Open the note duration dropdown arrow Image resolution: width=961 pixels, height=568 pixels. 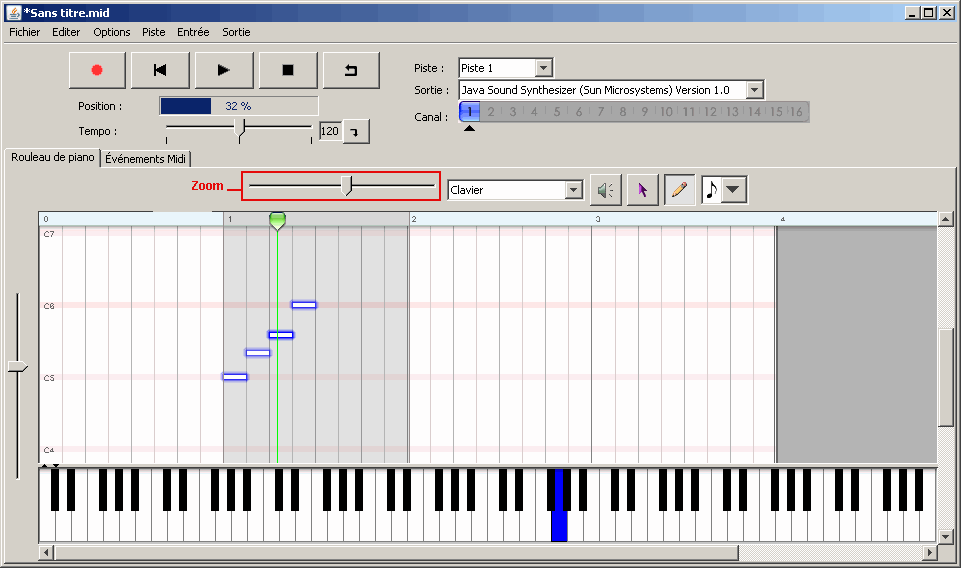pos(734,191)
